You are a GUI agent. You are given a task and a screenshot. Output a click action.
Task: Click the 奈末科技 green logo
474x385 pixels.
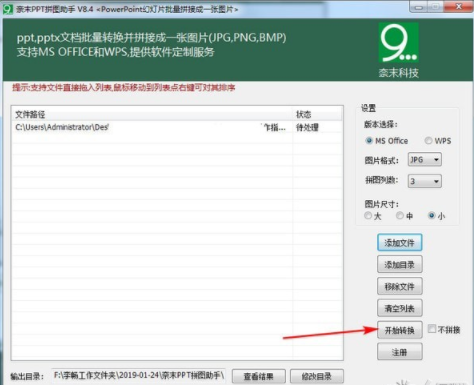coord(399,43)
